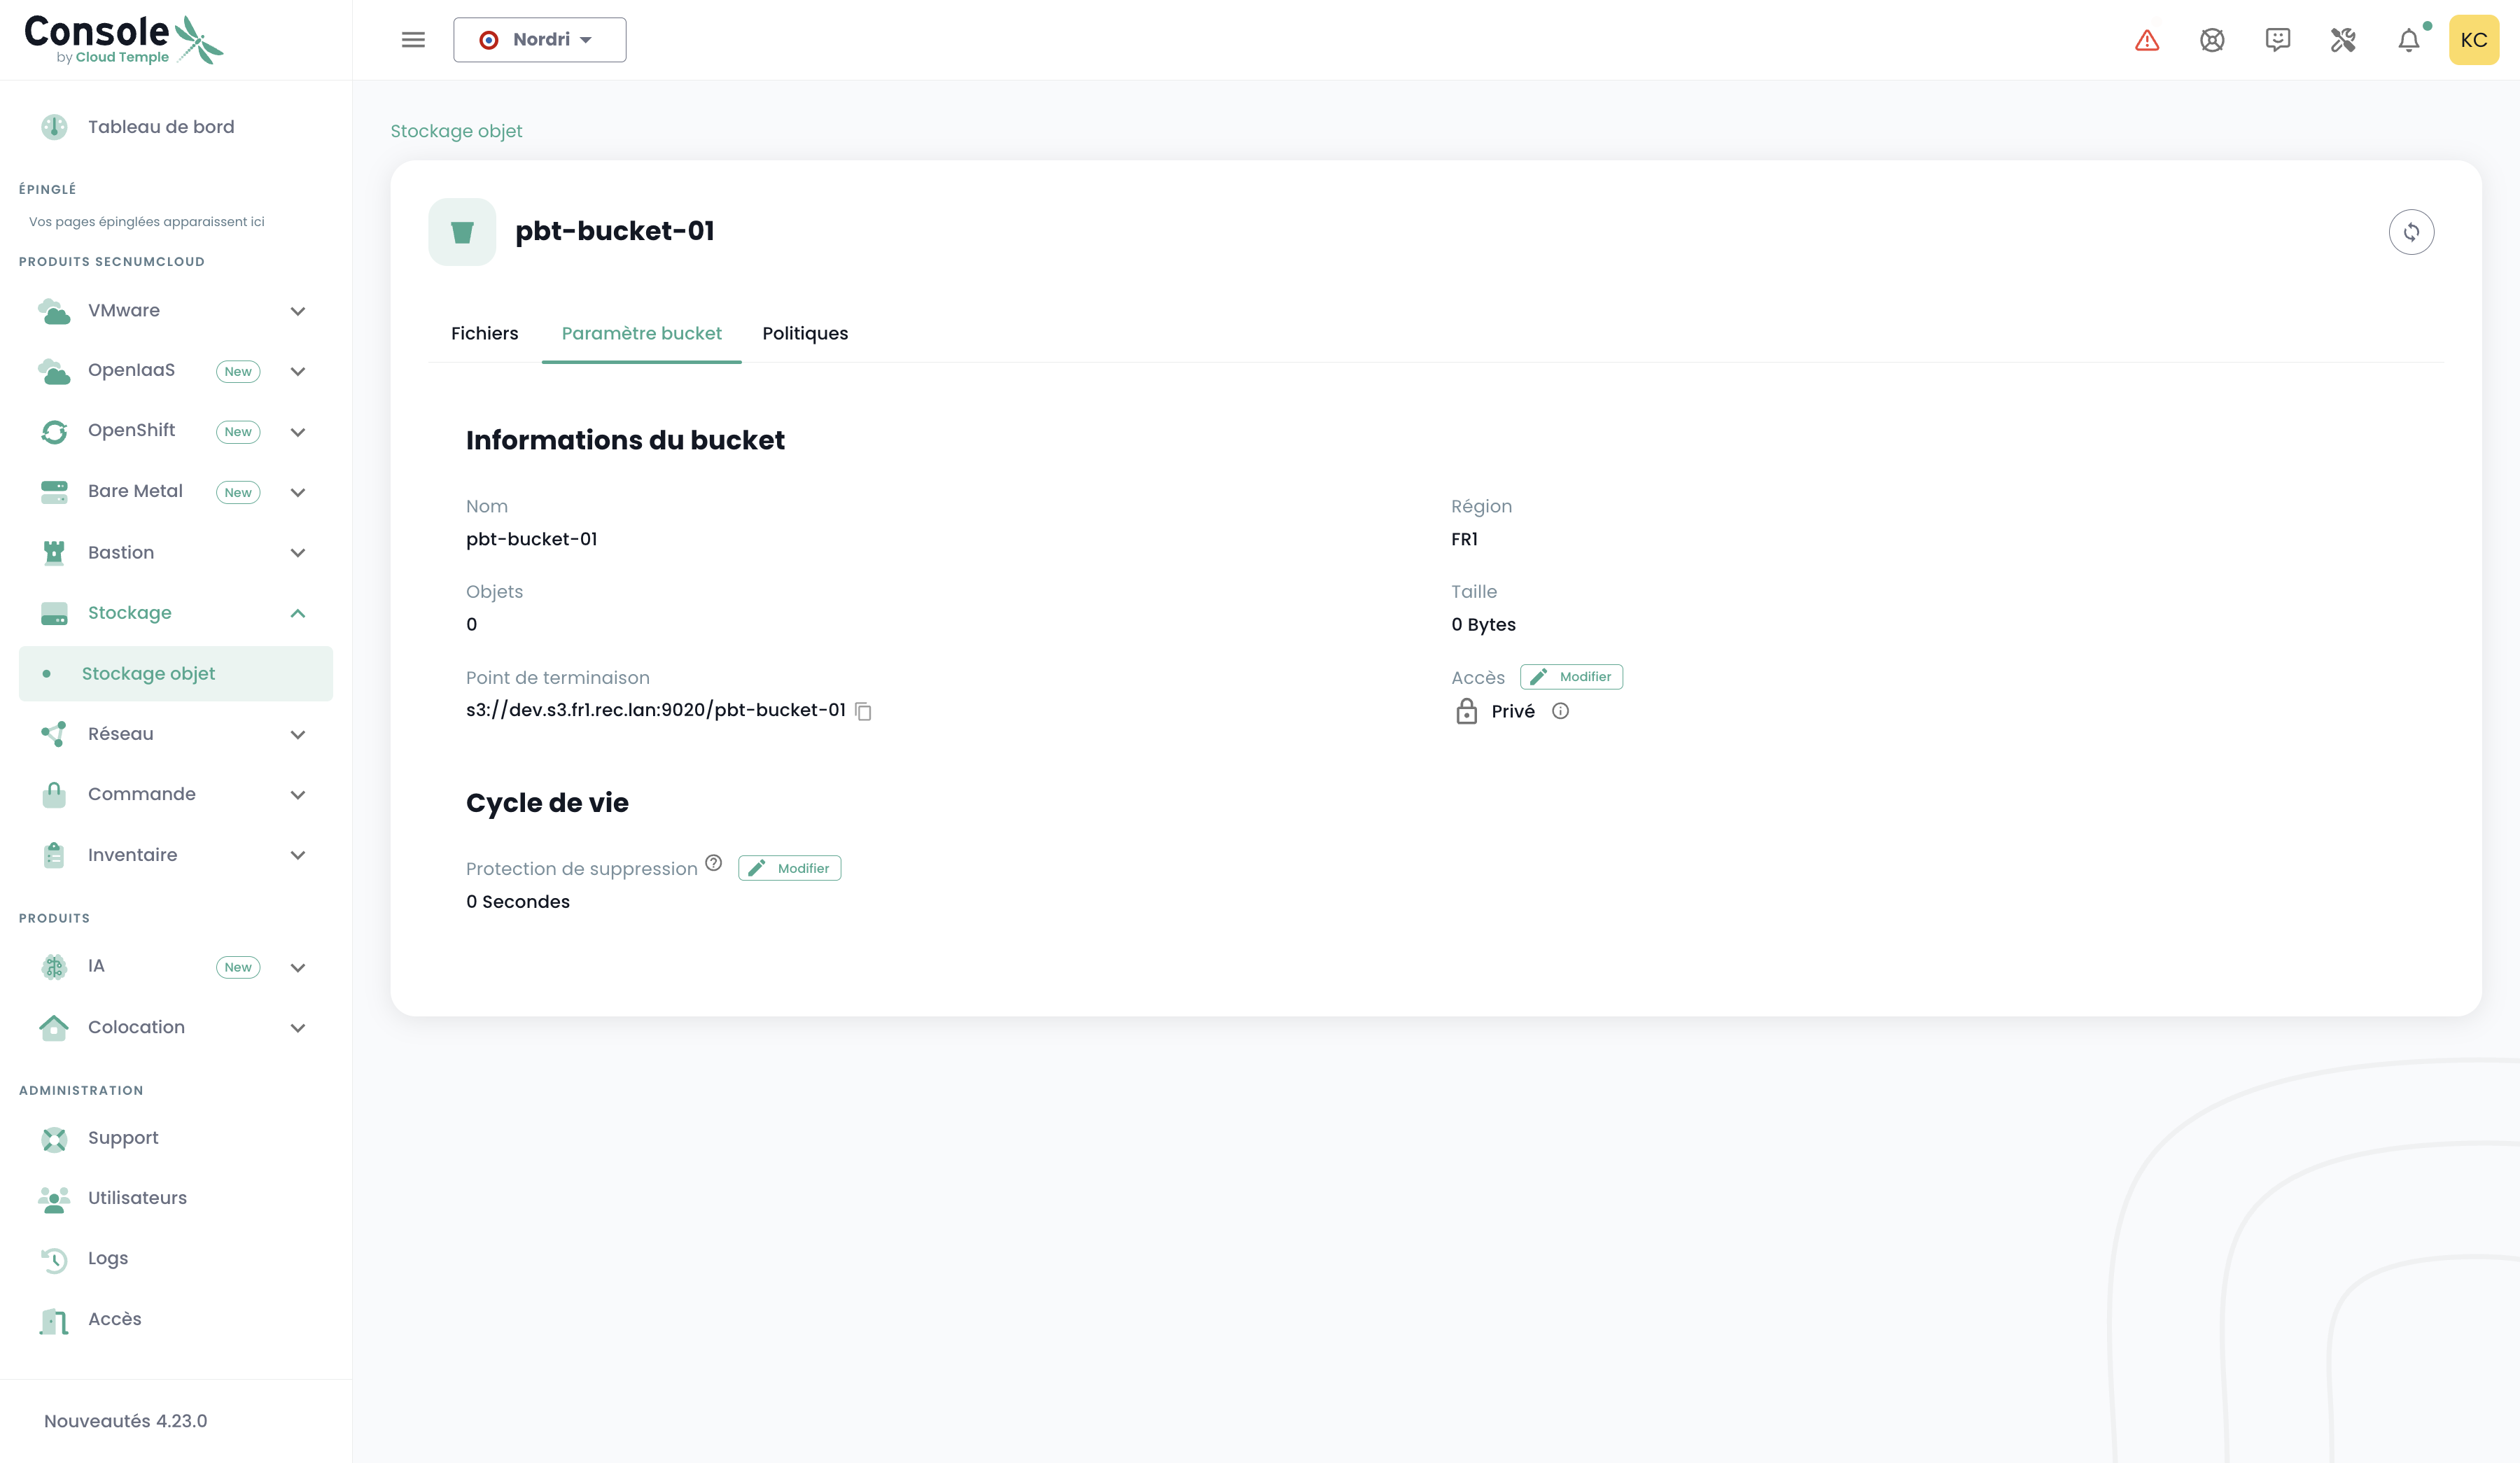Viewport: 2520px width, 1463px height.
Task: Click Modifier button next to Accès
Action: click(1571, 677)
